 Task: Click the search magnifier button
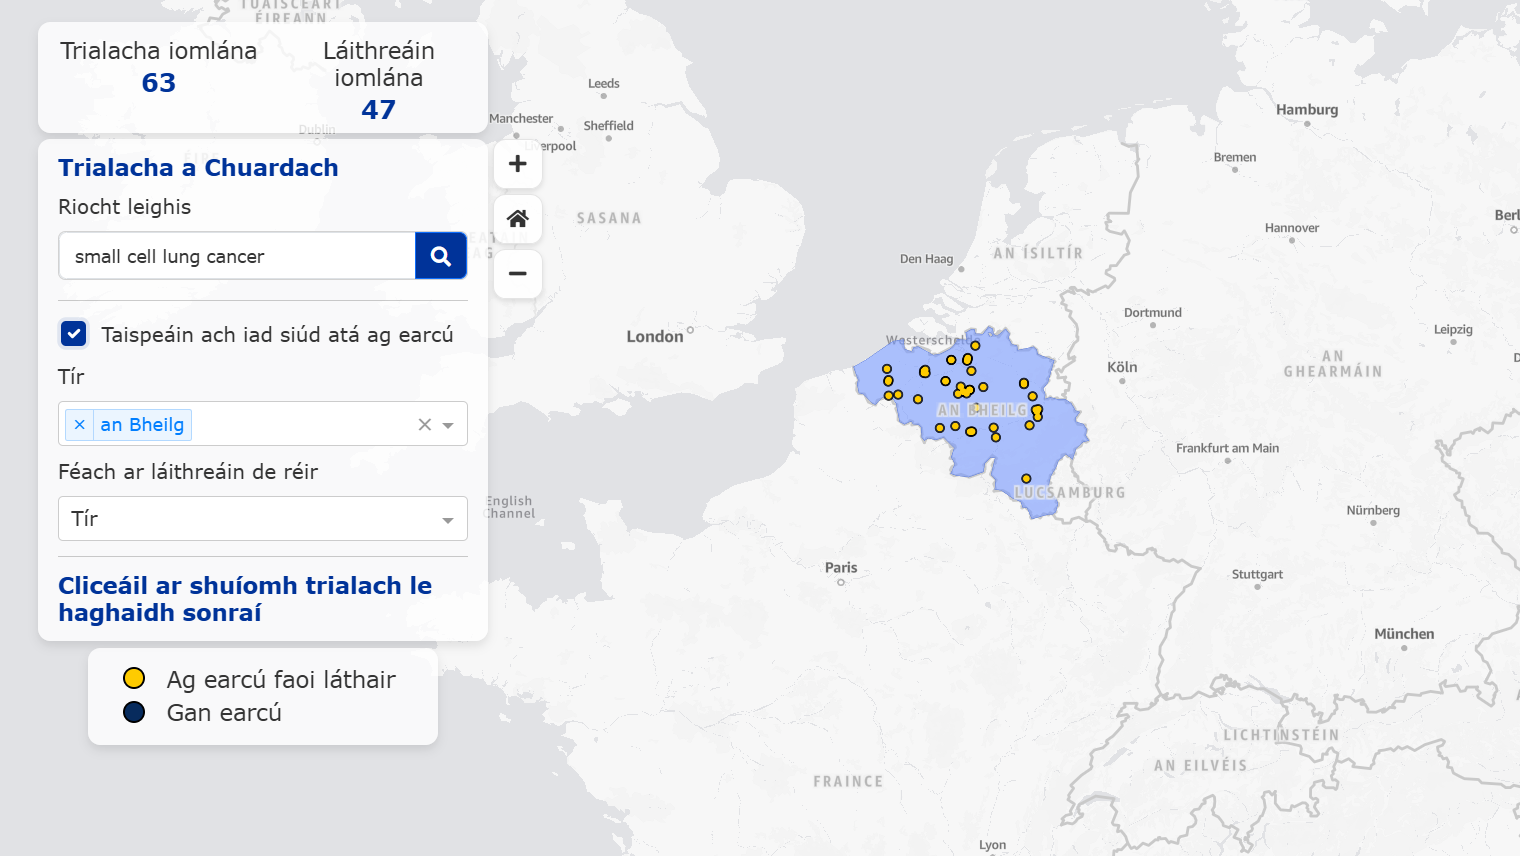coord(440,256)
